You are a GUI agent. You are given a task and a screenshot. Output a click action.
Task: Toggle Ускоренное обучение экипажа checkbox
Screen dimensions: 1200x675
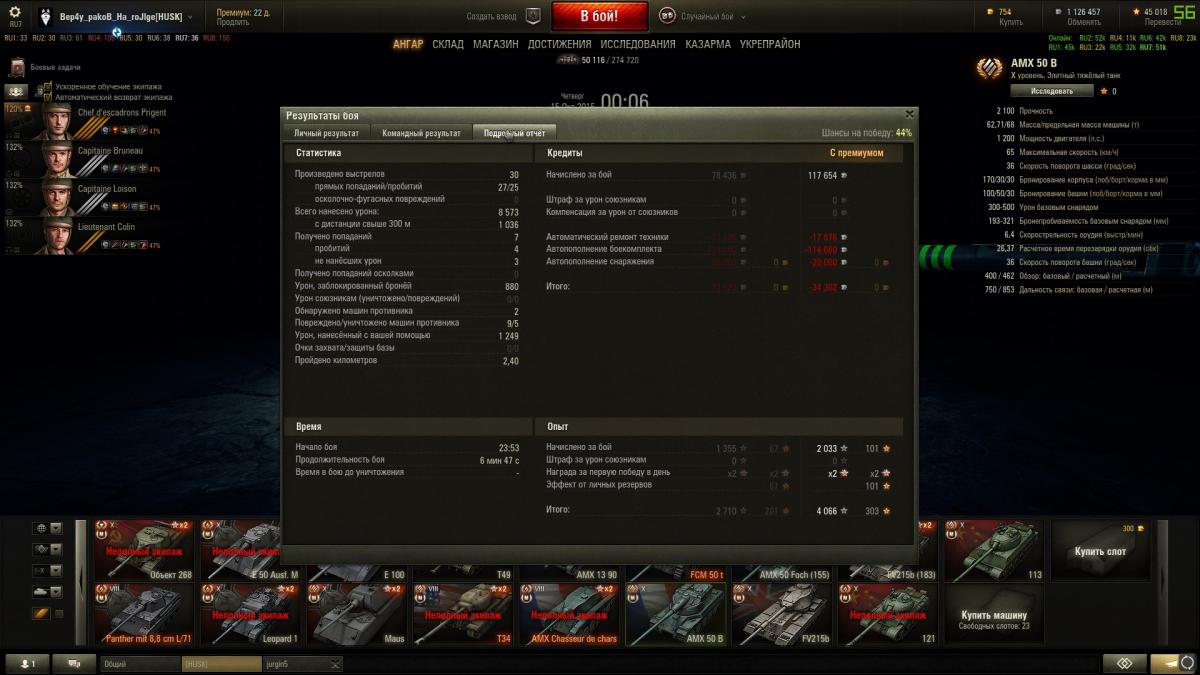[x=49, y=87]
